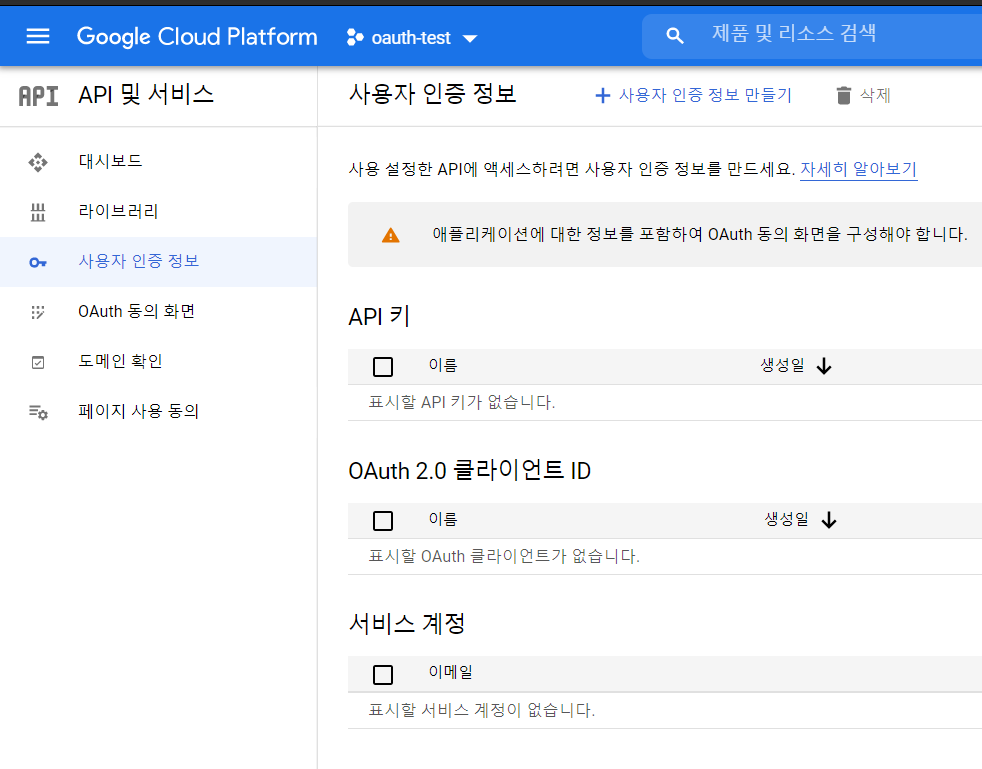
Task: Click the orange warning triangle icon
Action: [391, 235]
